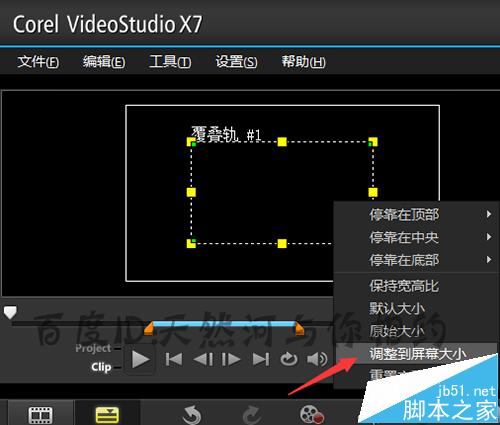
Task: Click the left orange trim marker
Action: (149, 329)
